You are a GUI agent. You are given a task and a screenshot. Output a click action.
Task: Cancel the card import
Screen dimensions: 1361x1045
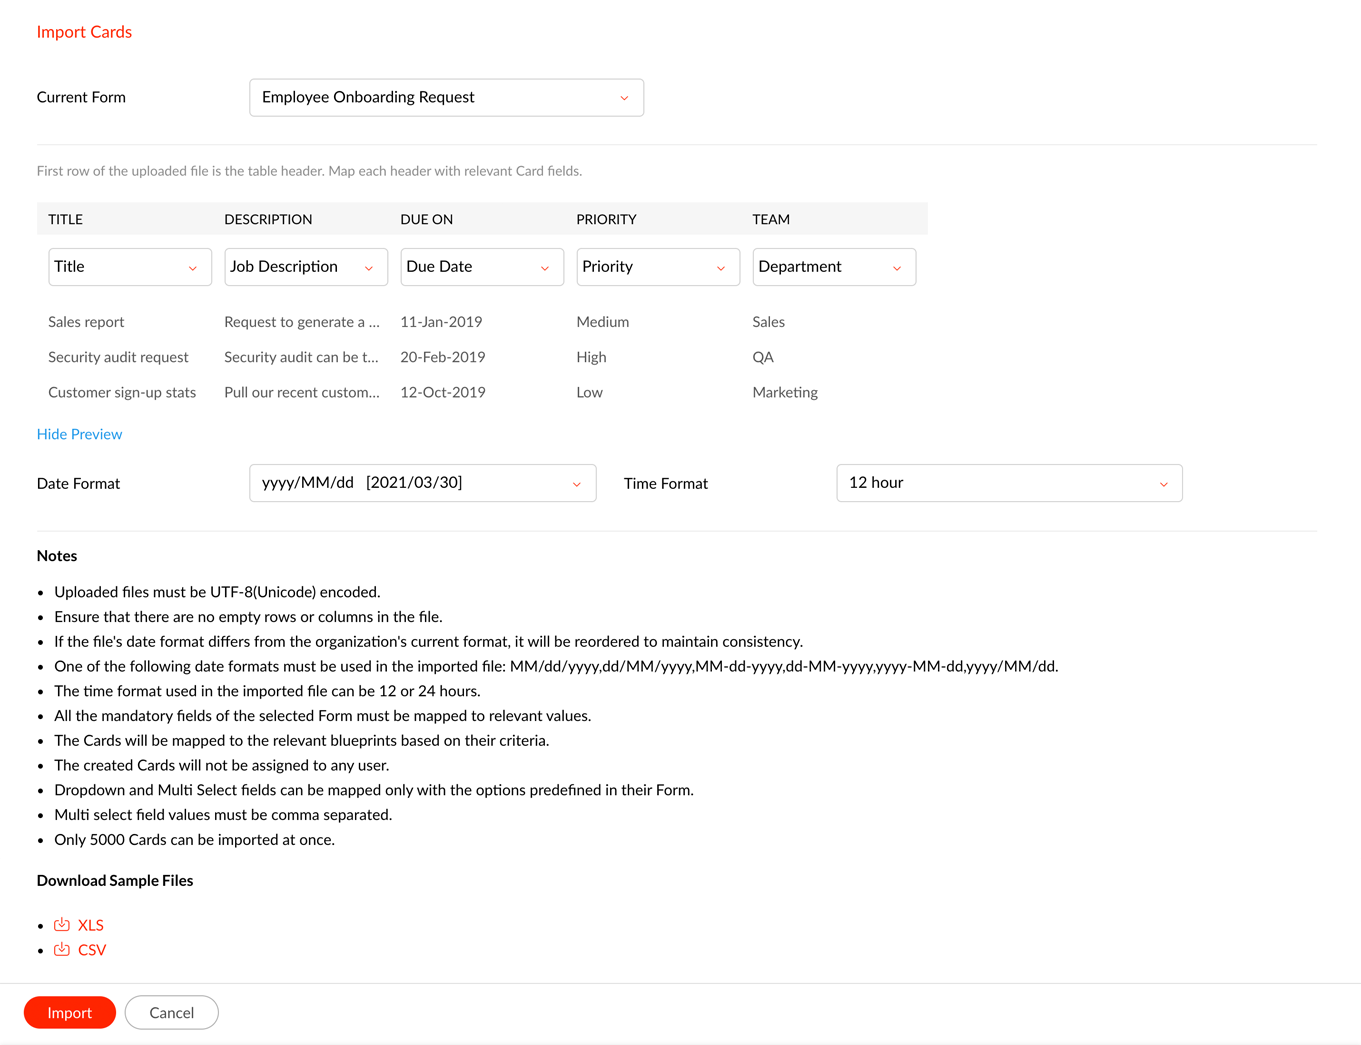171,1013
